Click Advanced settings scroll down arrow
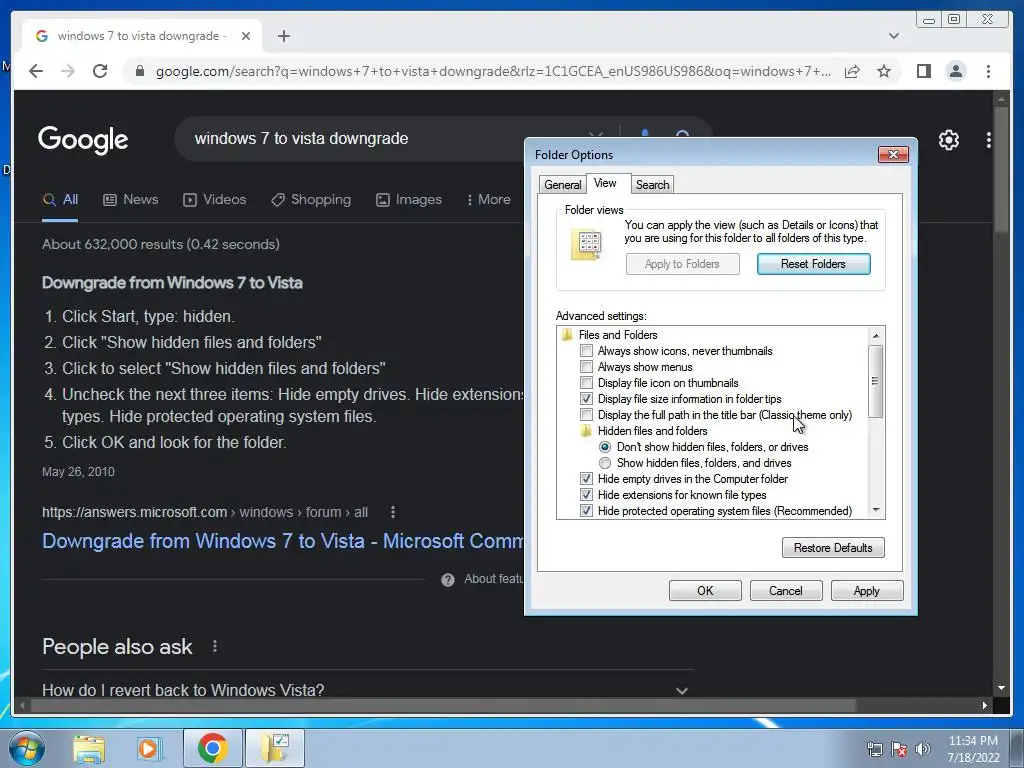The width and height of the screenshot is (1024, 768). [x=876, y=510]
